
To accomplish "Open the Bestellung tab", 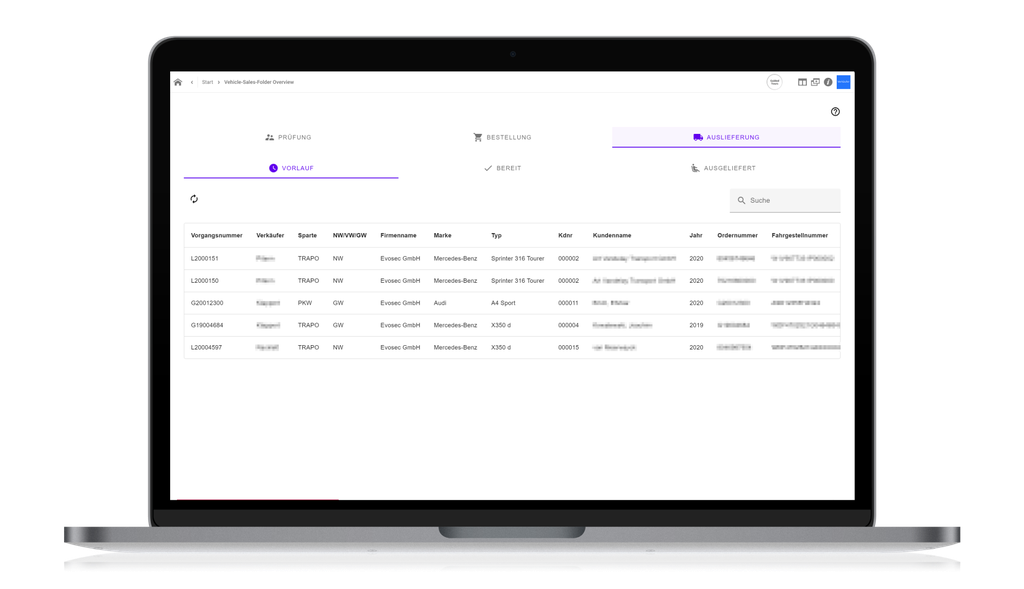I will tap(502, 137).
